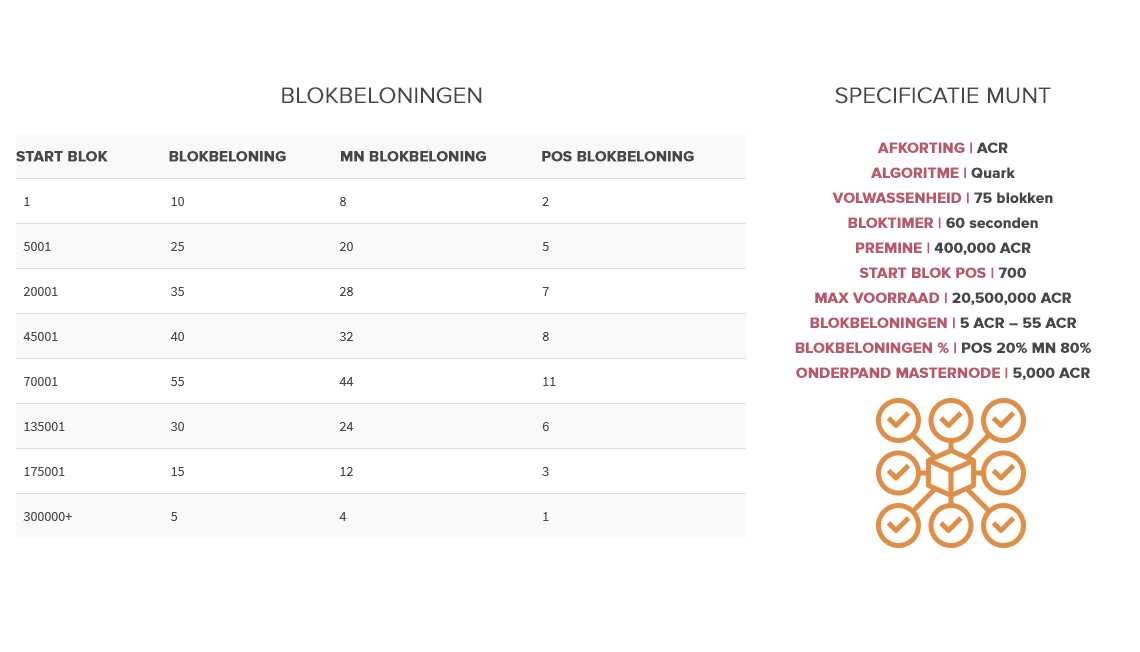Click the bottom-center checkmark circle icon
This screenshot has width=1140, height=652.
coord(951,525)
